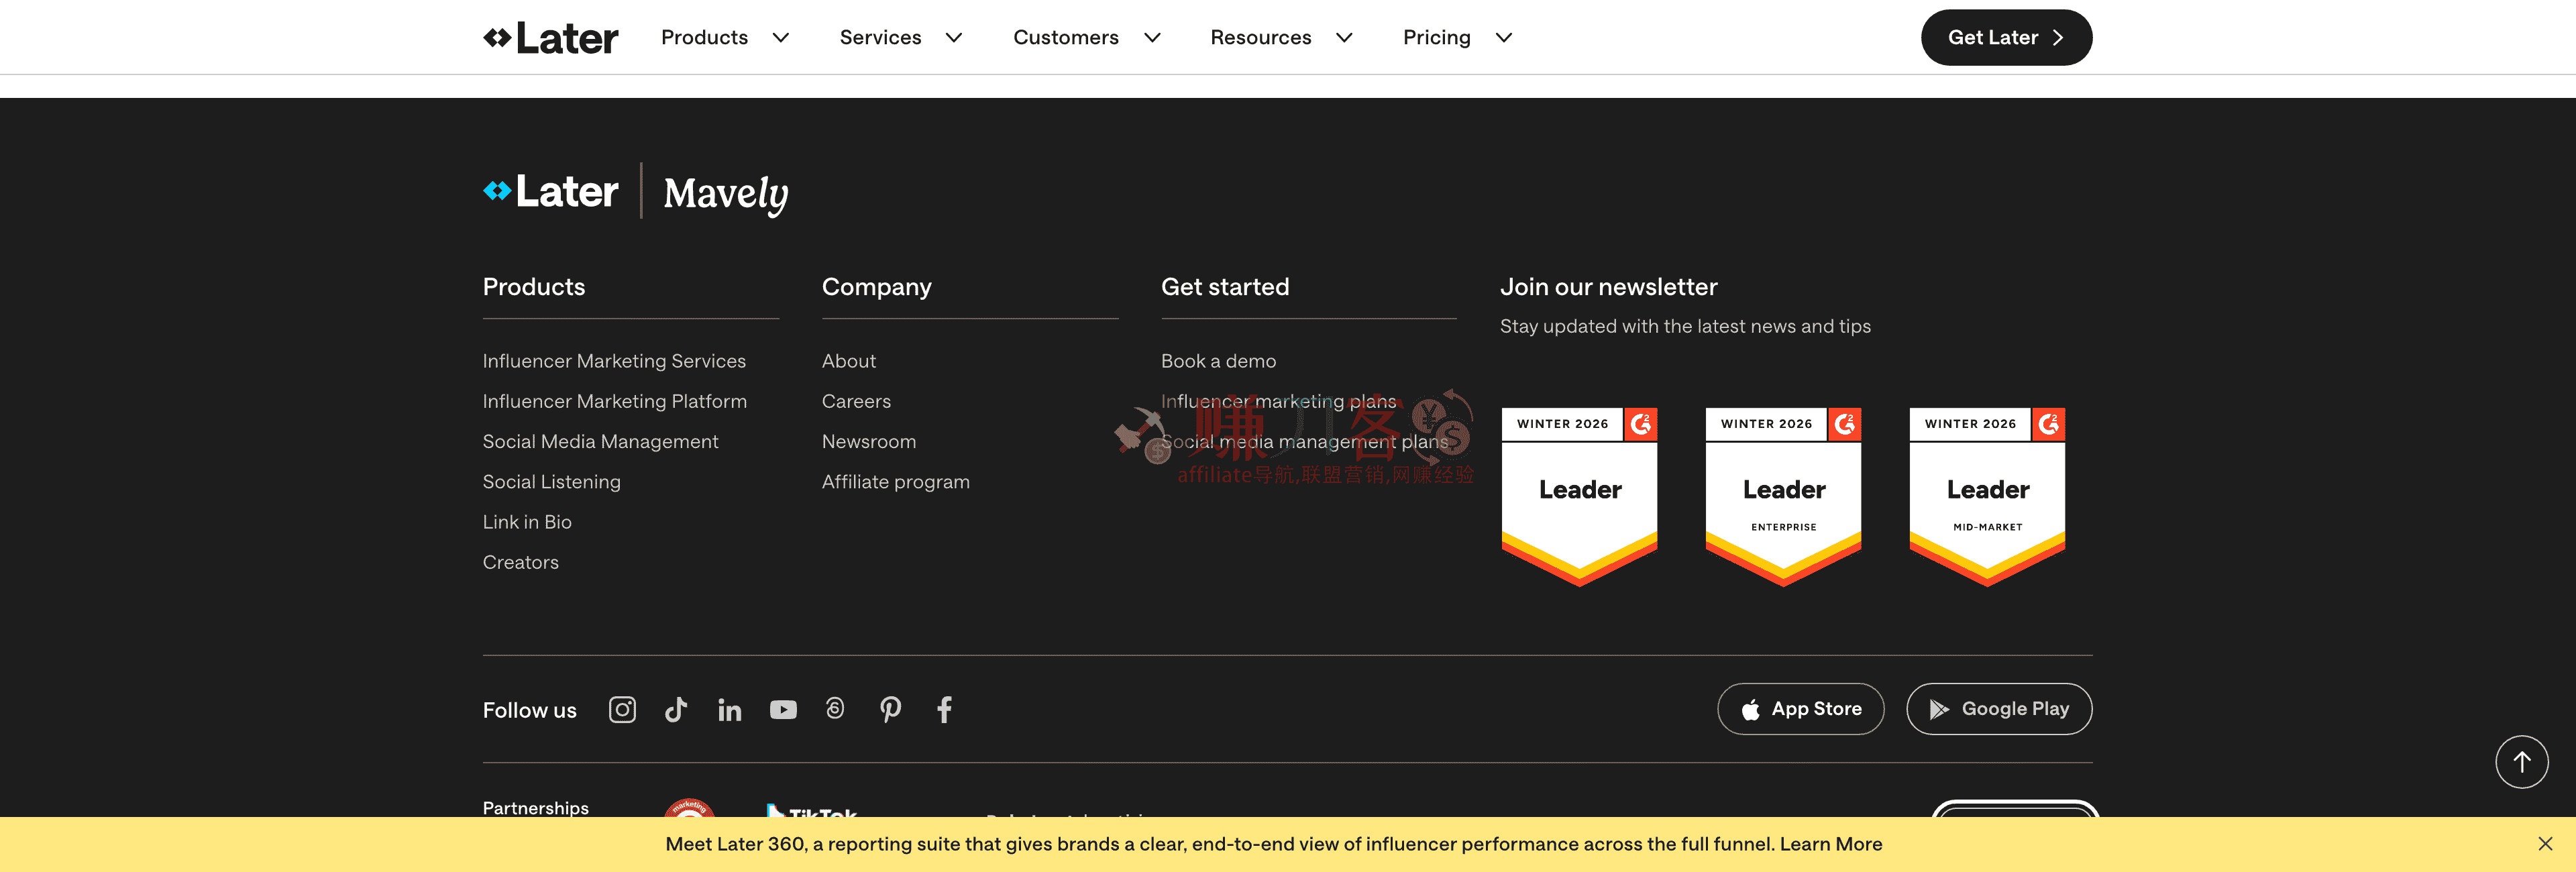
Task: Go to the Careers page
Action: coord(856,401)
